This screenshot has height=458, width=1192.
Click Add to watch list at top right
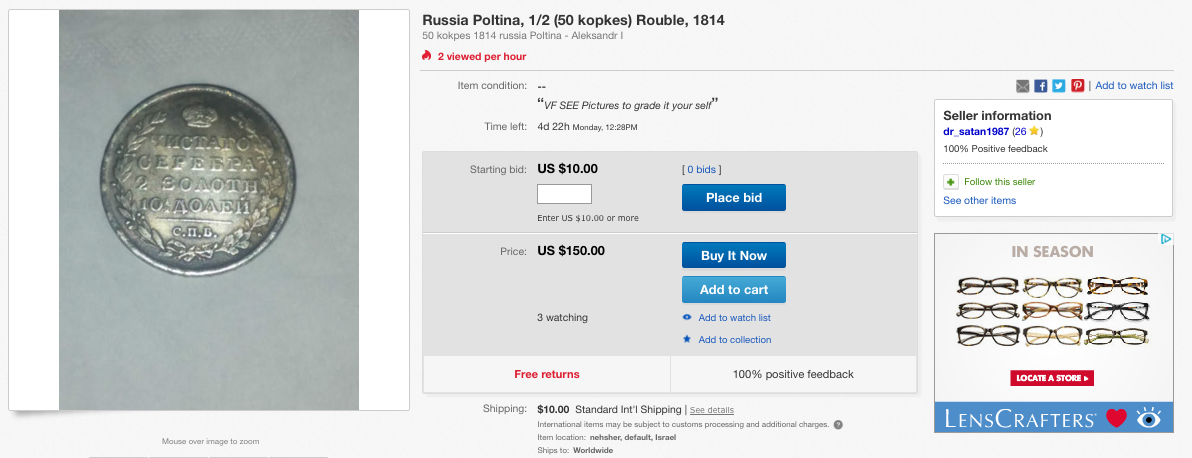(x=1134, y=86)
